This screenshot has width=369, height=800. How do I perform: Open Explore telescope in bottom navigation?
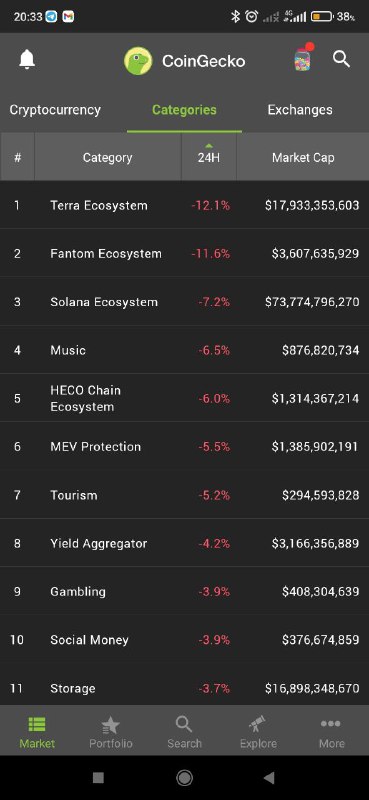coord(258,732)
